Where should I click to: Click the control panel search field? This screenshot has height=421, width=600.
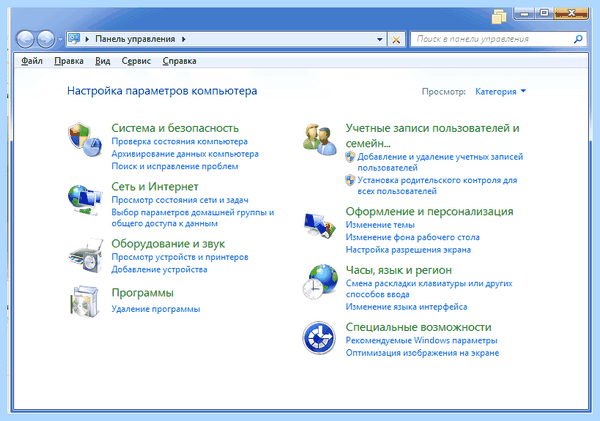pyautogui.click(x=498, y=39)
